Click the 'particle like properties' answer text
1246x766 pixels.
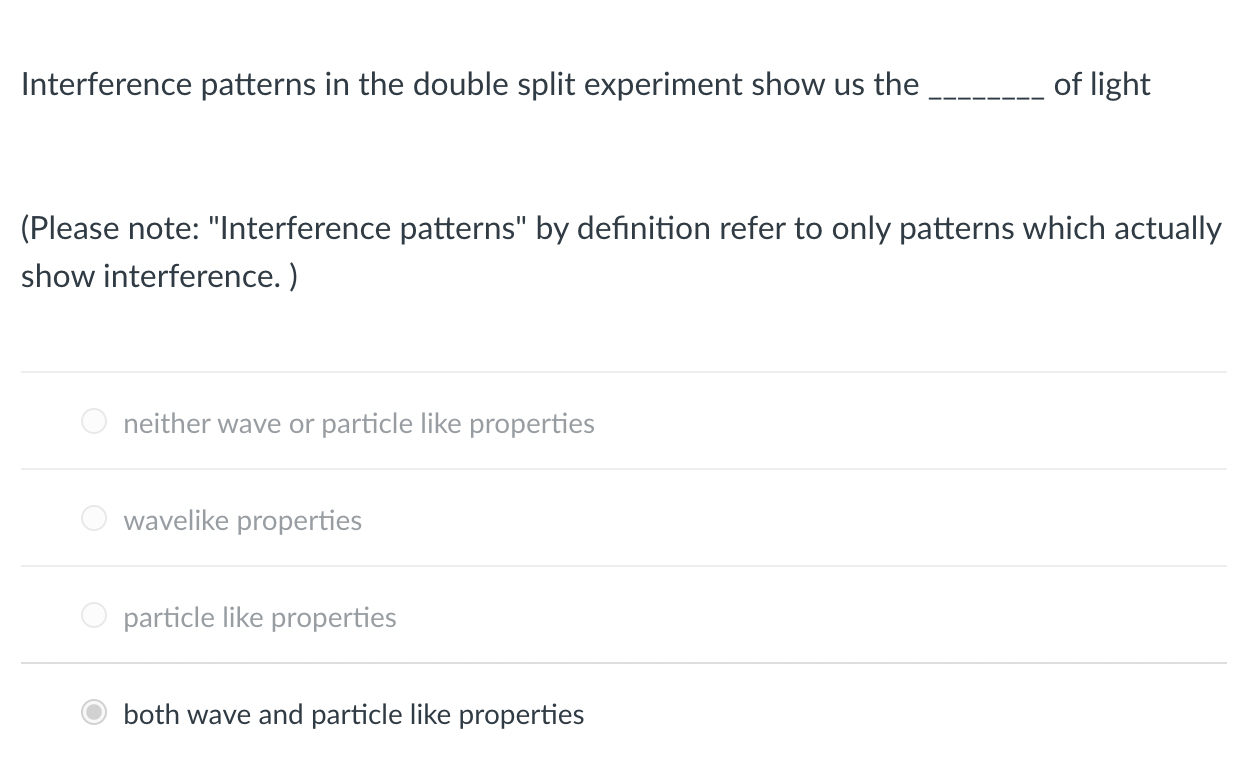click(x=259, y=617)
